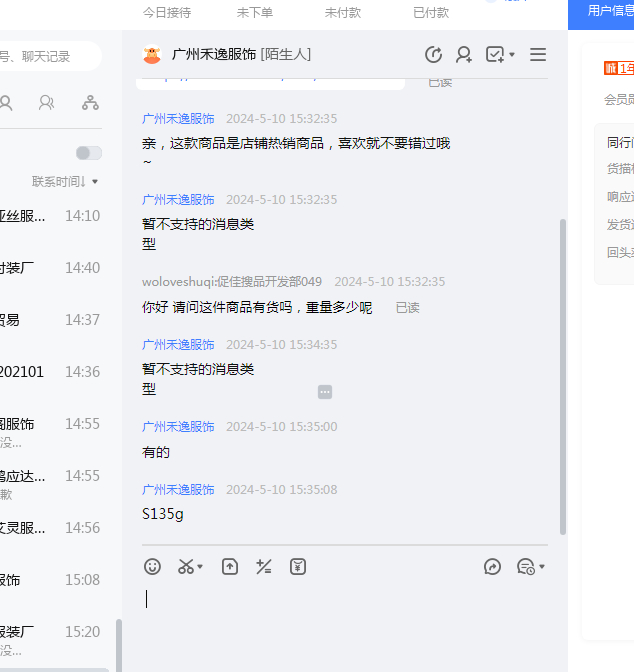The width and height of the screenshot is (634, 672).
Task: Open the quick phrases plus-slash icon
Action: point(264,567)
